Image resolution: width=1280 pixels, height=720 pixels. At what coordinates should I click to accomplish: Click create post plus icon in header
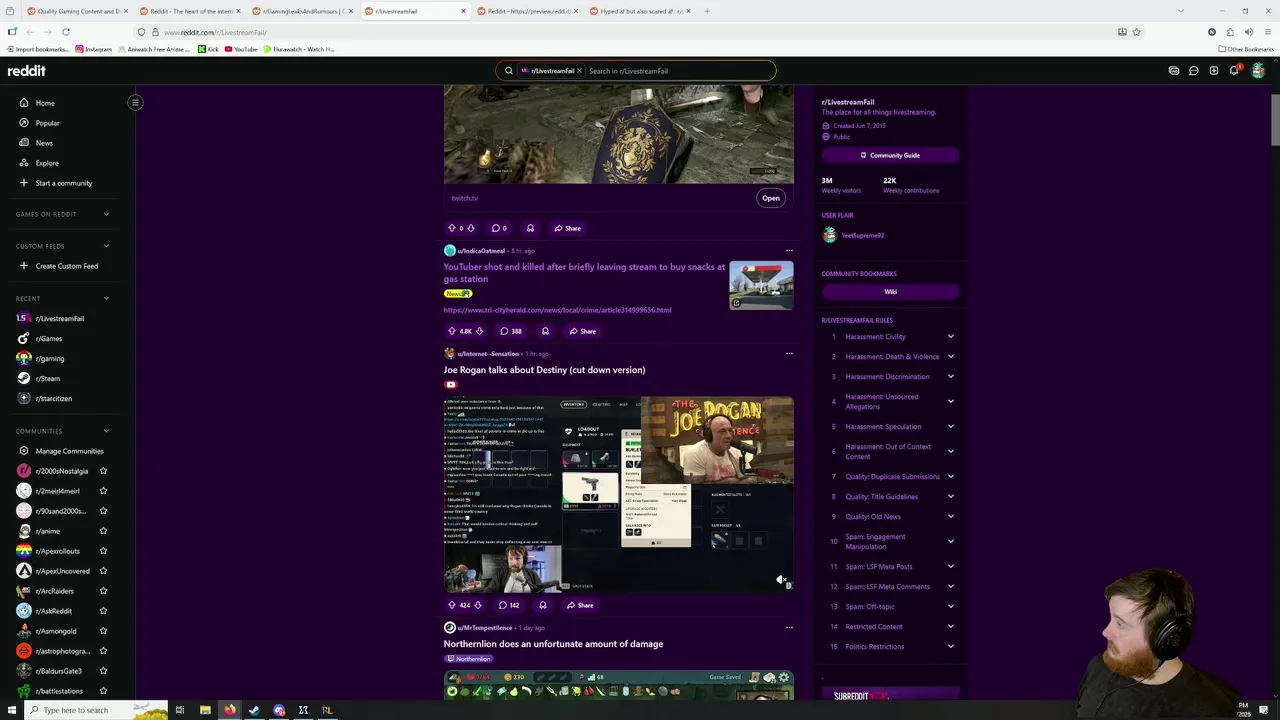pos(1214,71)
